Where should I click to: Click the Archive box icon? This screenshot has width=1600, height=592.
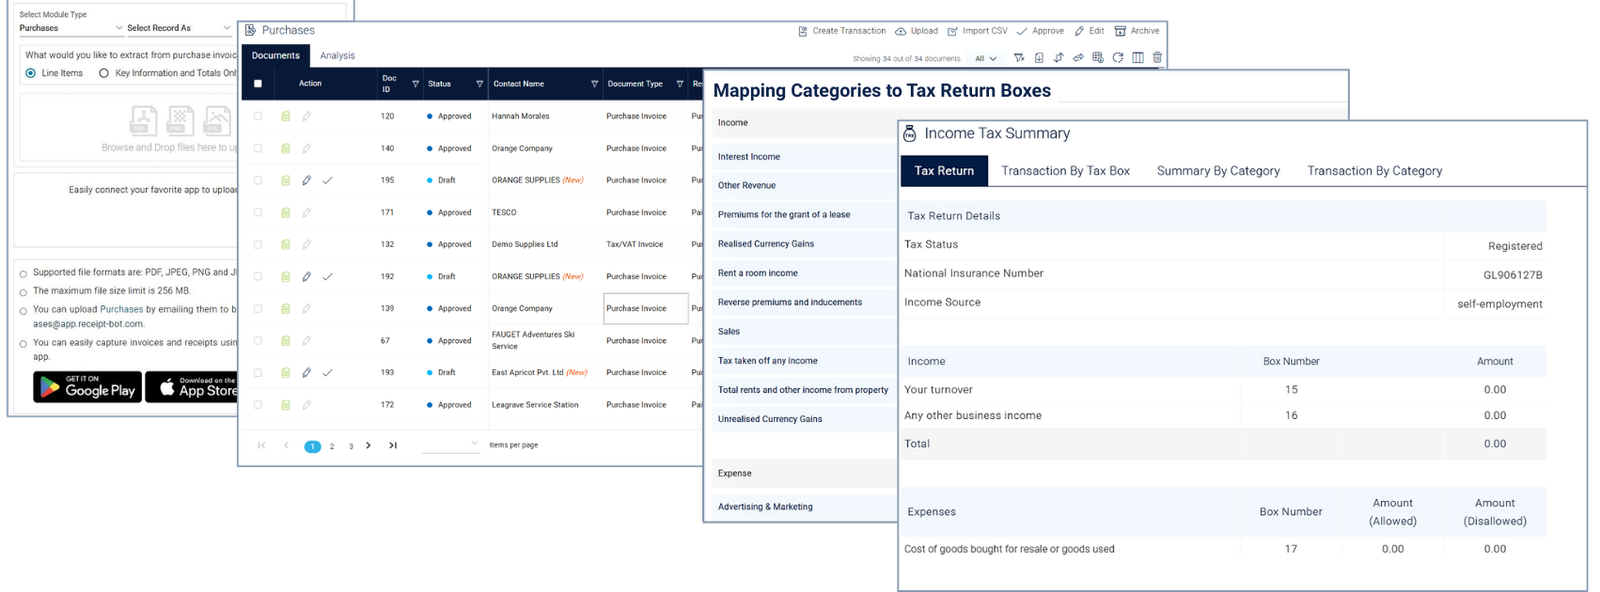[x=1120, y=31]
